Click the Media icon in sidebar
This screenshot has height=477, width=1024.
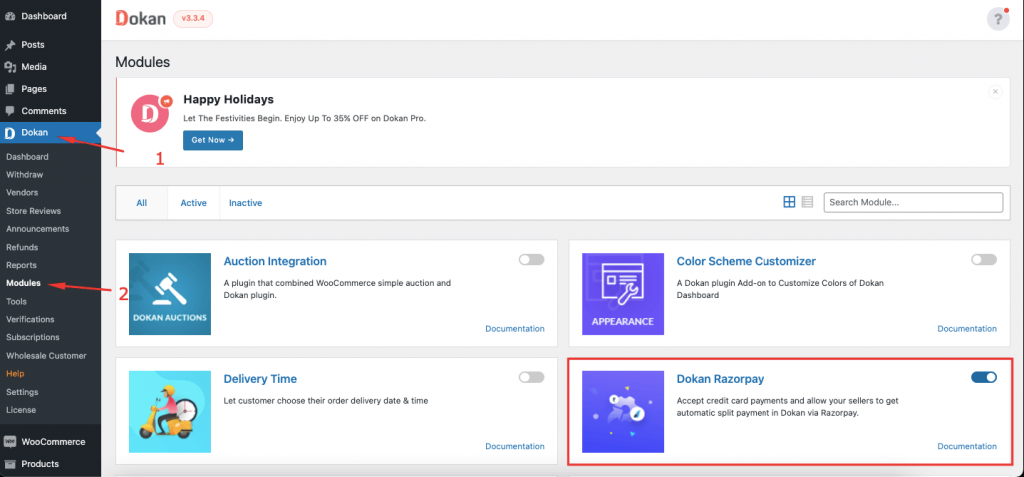coord(10,67)
